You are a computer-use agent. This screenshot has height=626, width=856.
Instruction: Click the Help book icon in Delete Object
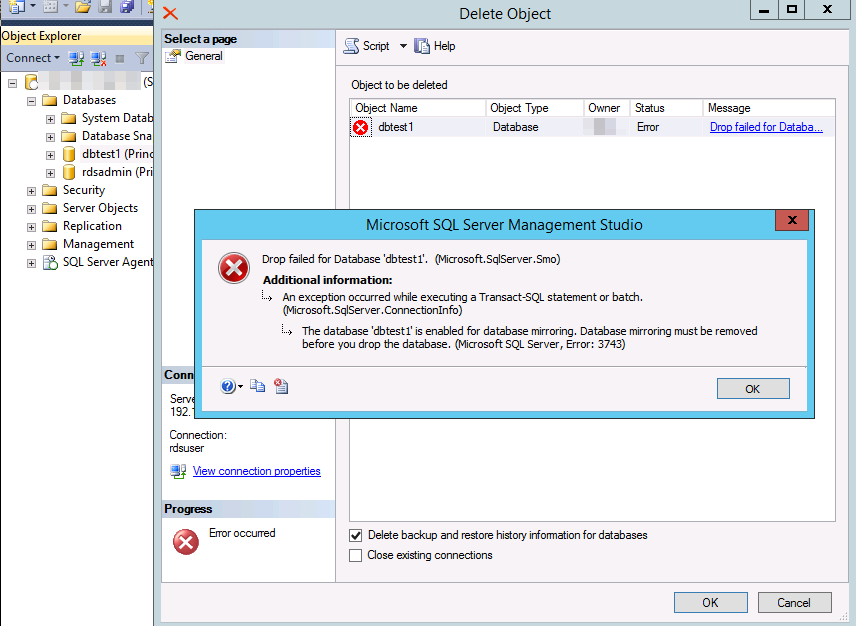(x=421, y=46)
